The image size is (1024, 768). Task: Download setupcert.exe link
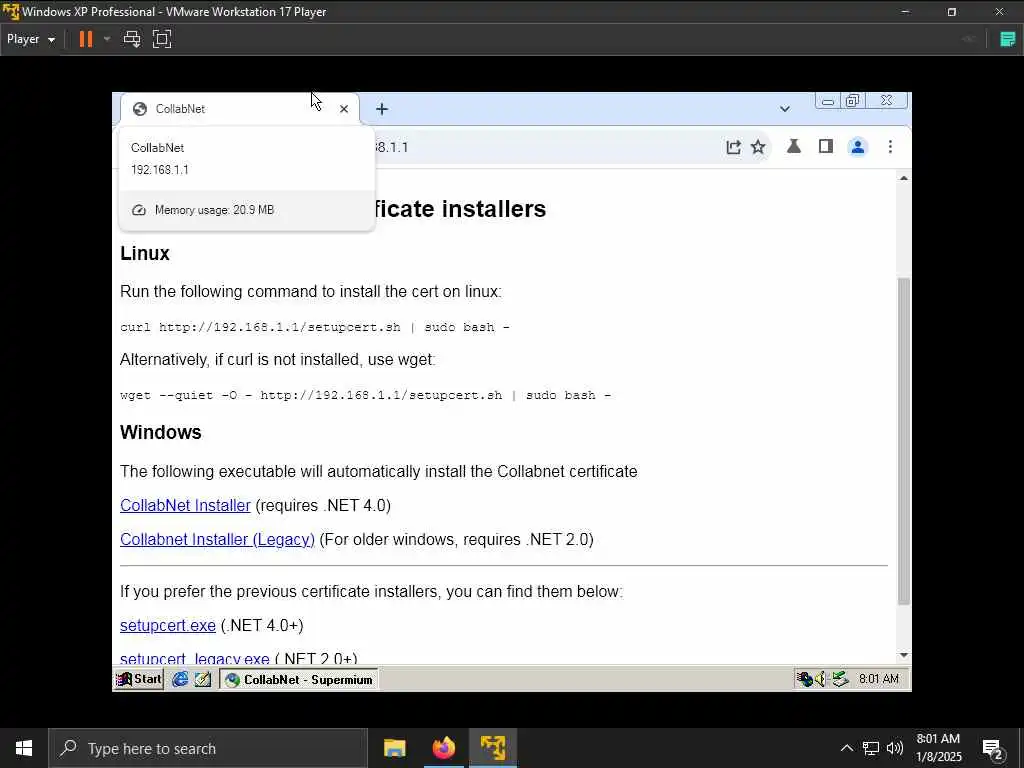click(x=168, y=626)
